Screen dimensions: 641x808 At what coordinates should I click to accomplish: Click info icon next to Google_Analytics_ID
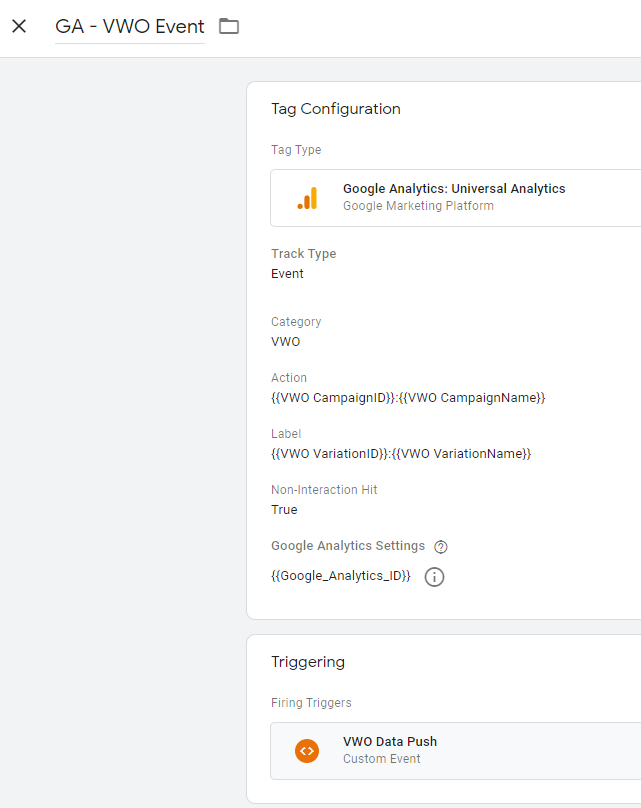click(x=434, y=577)
